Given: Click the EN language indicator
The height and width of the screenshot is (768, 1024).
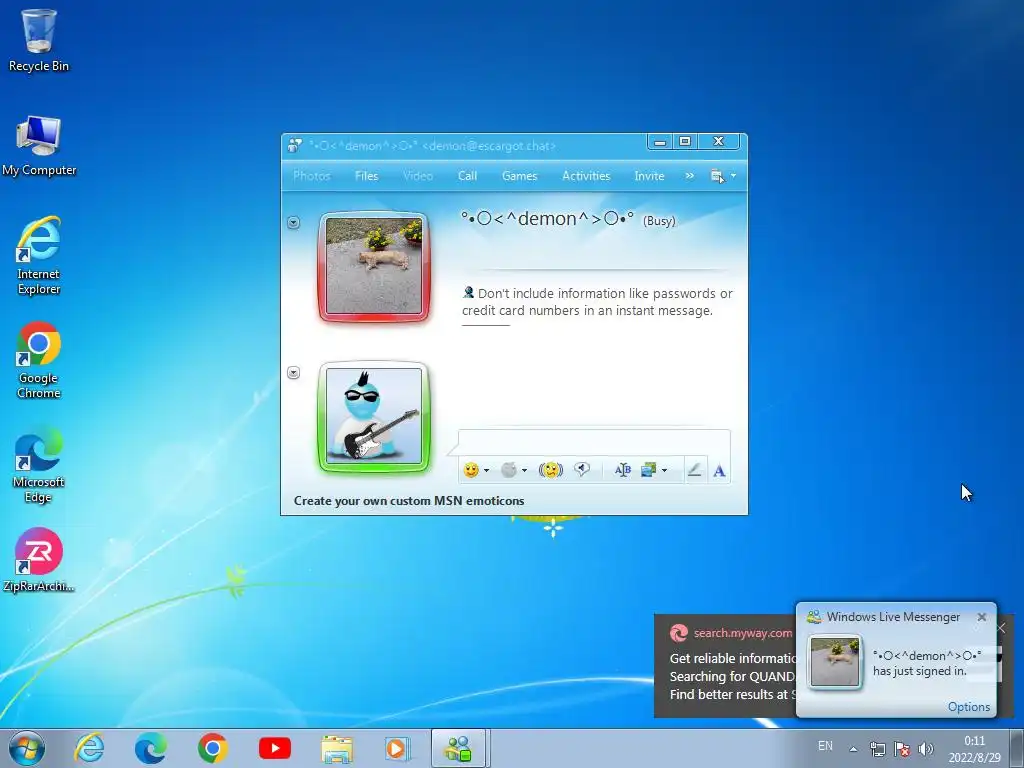Looking at the screenshot, I should (x=825, y=746).
